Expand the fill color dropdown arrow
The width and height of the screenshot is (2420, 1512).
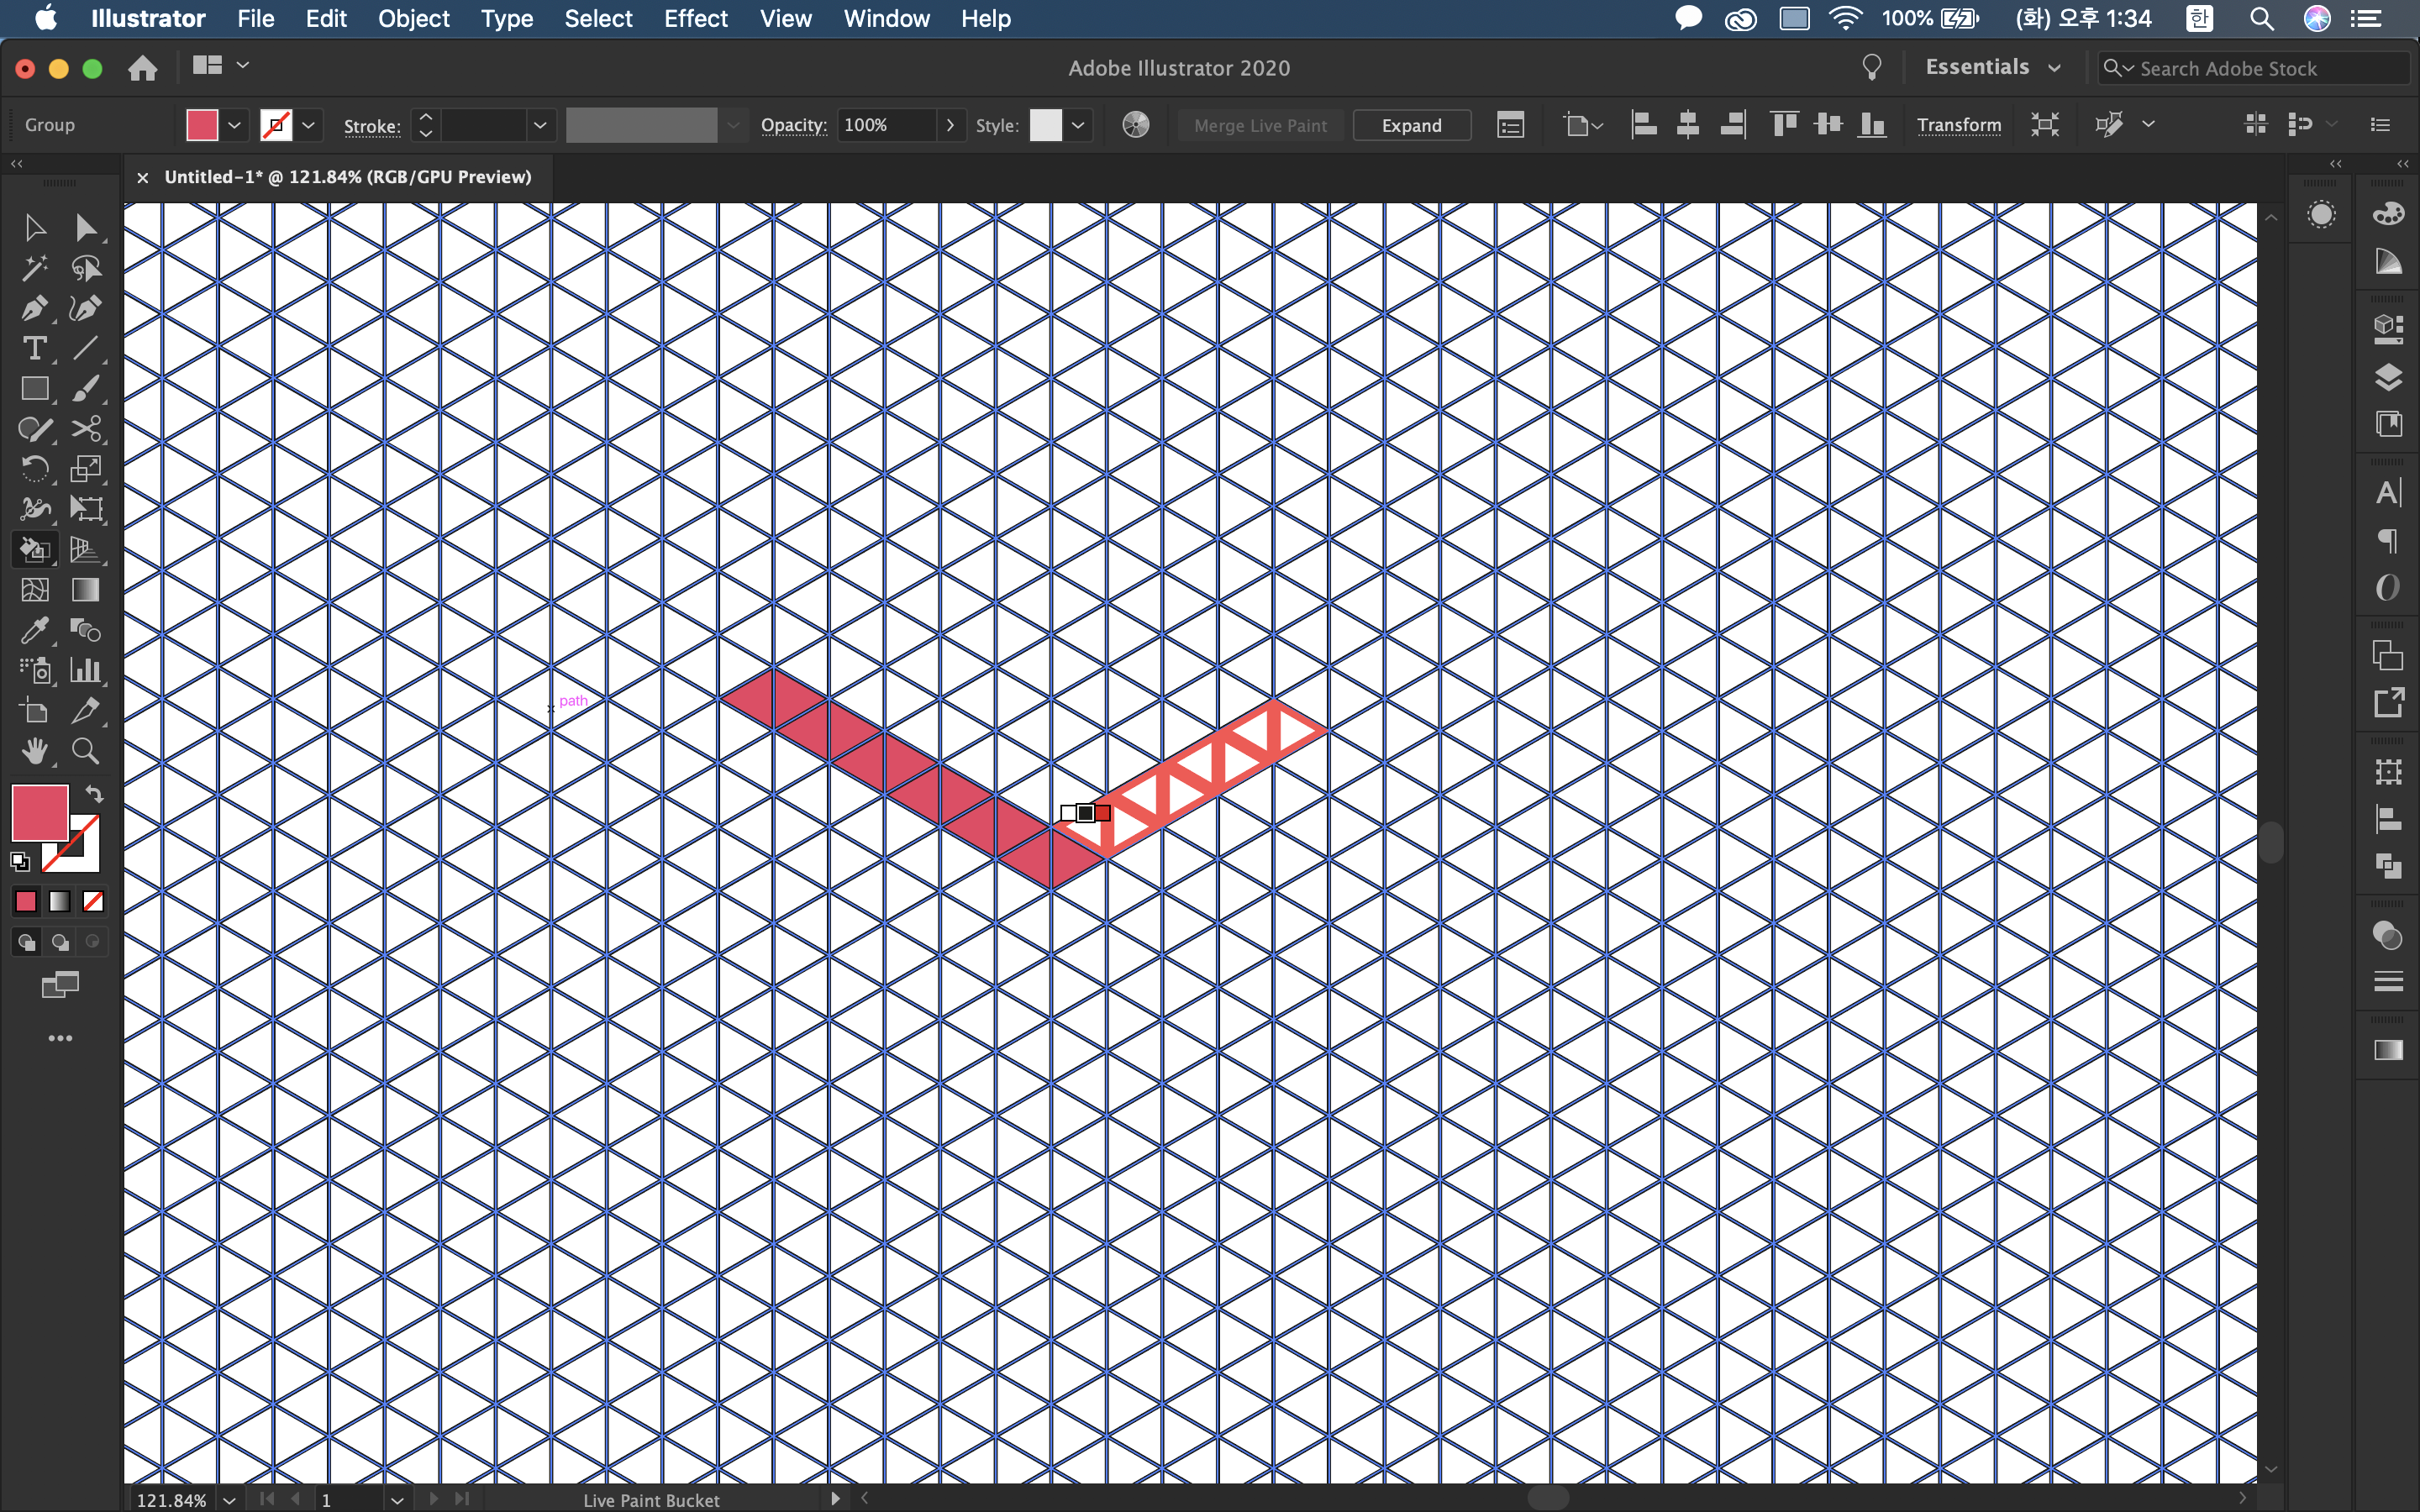click(x=234, y=125)
